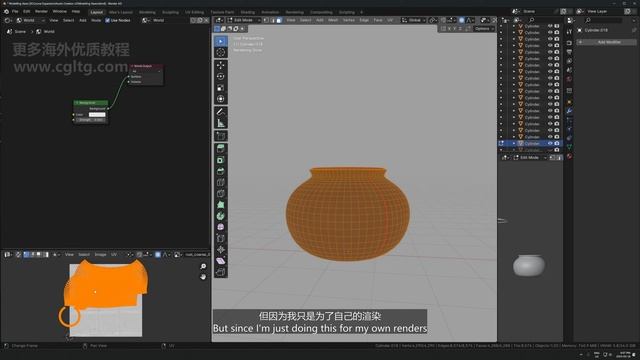The height and width of the screenshot is (360, 640).
Task: Open the Object Data green triangle tab
Action: pos(569,147)
